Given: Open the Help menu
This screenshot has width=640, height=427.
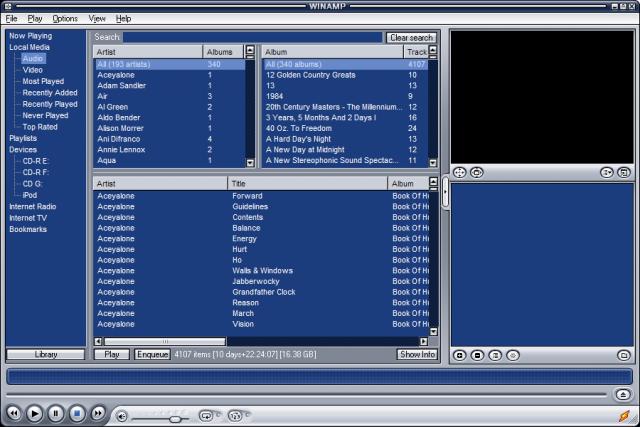Looking at the screenshot, I should pyautogui.click(x=123, y=19).
